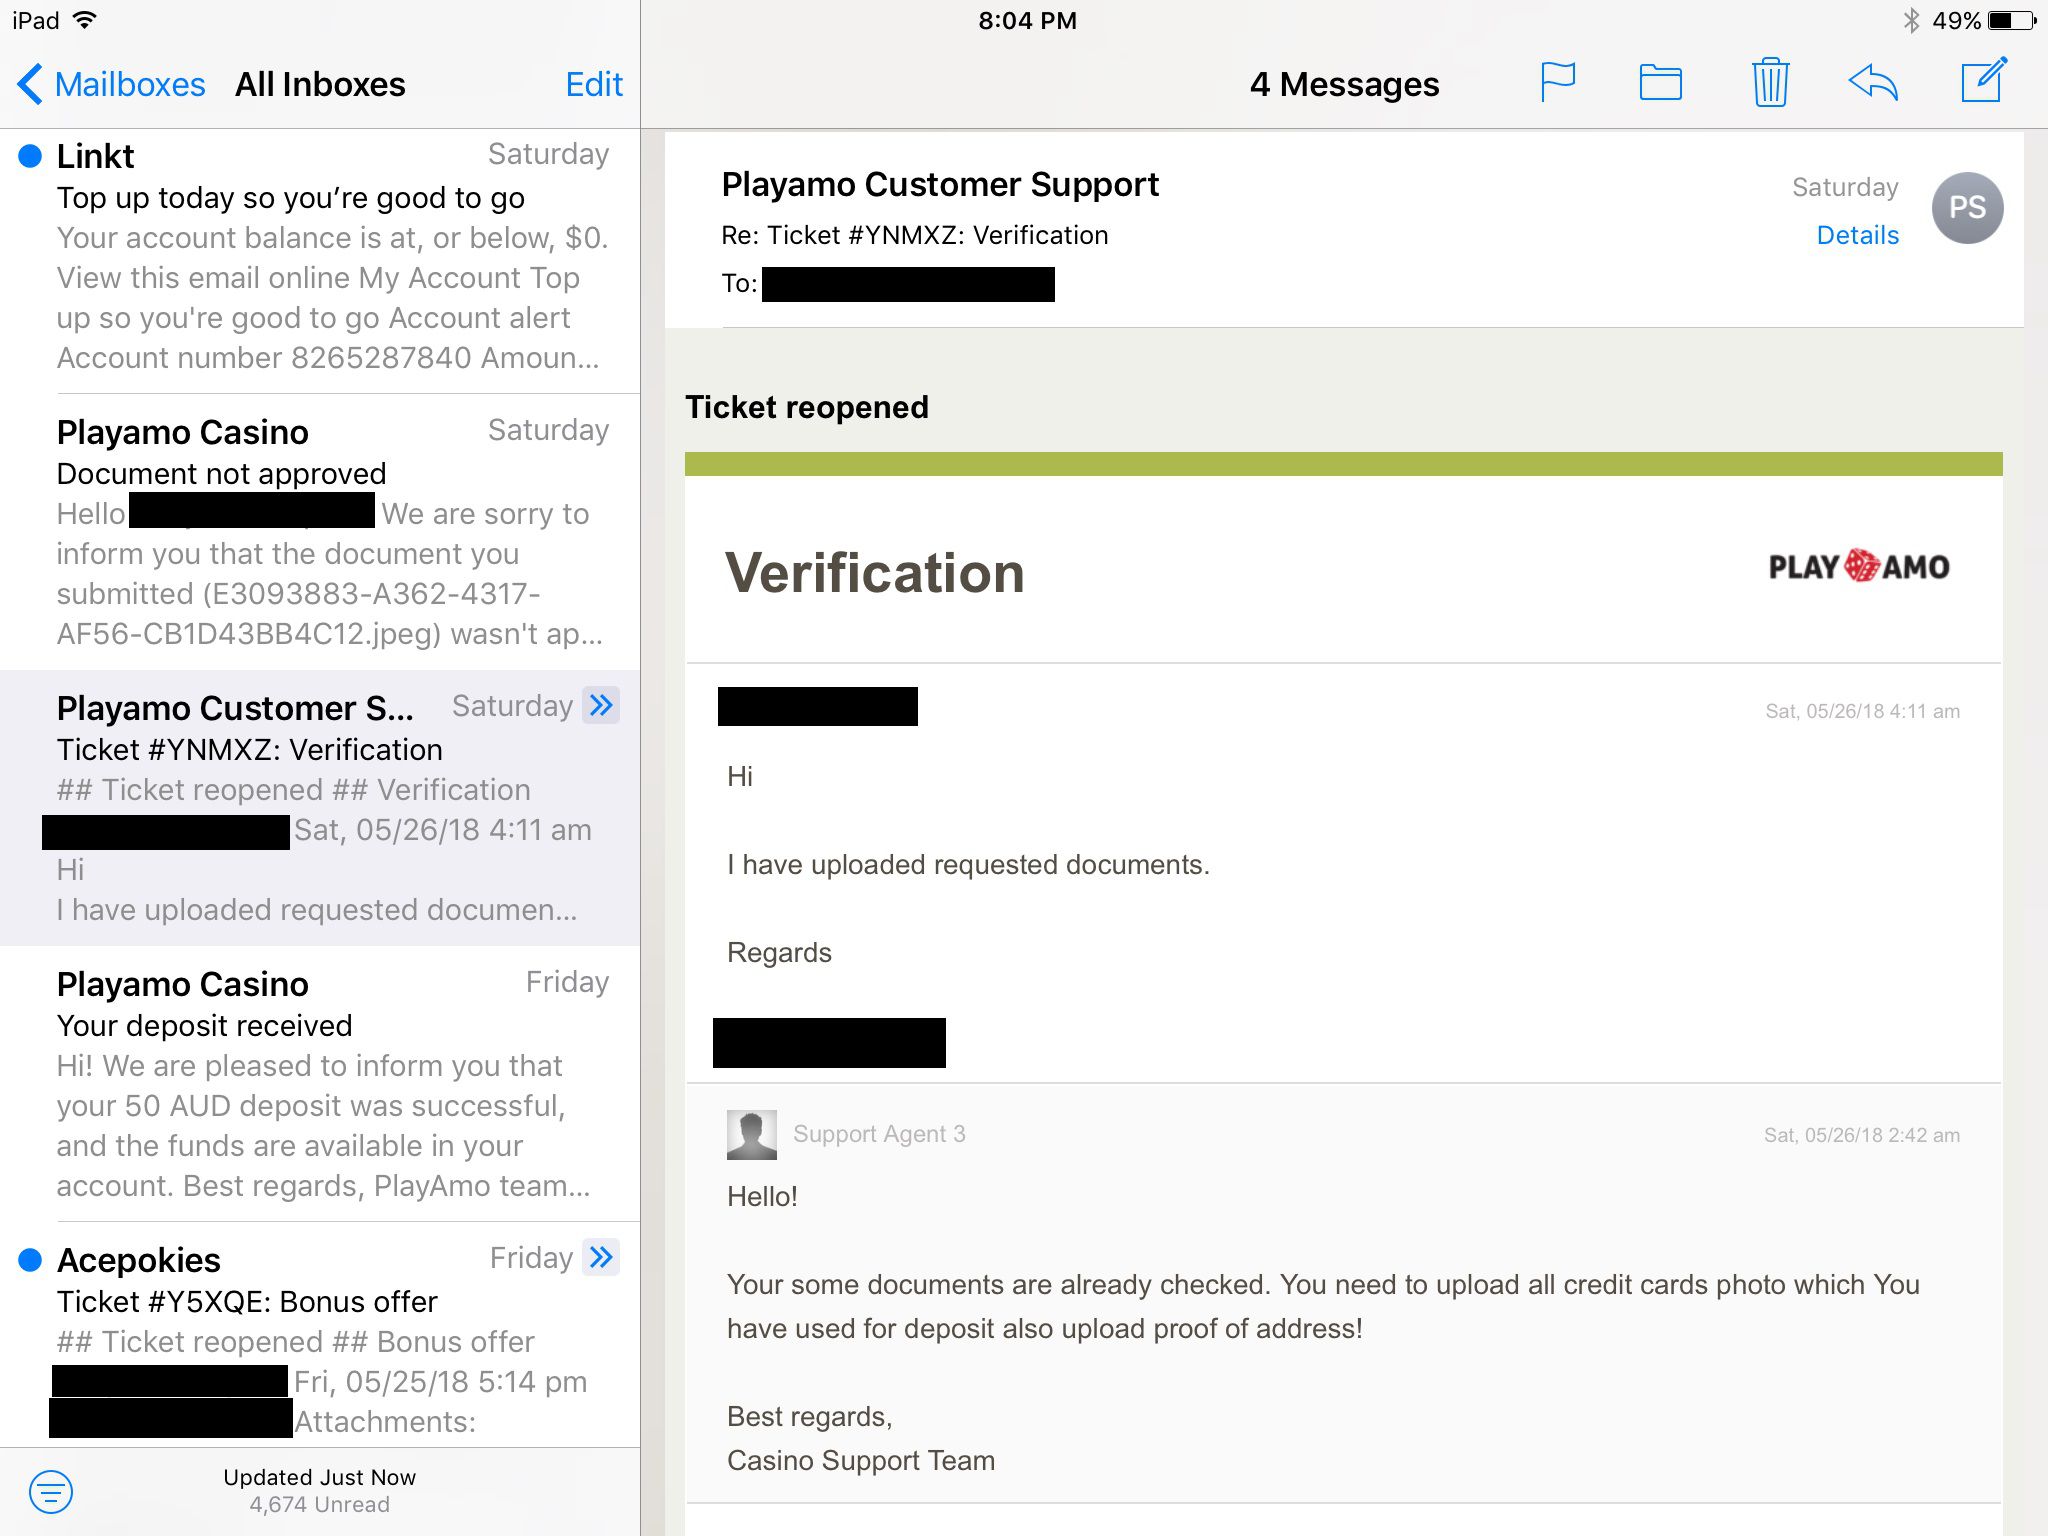The image size is (2048, 1536).
Task: Tap sender name Playamo Customer Support
Action: click(940, 185)
